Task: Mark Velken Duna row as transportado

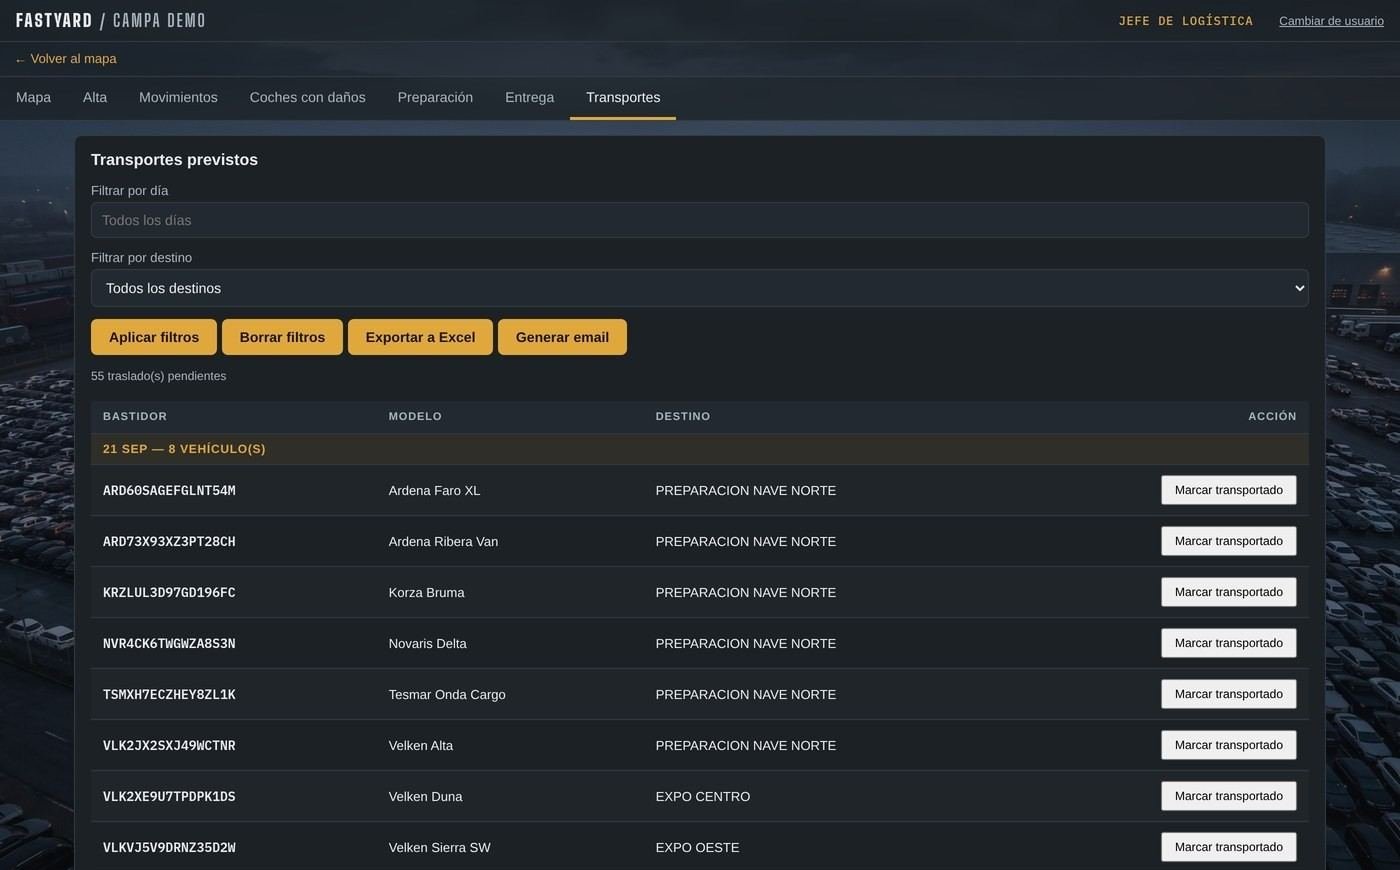Action: pos(1228,796)
